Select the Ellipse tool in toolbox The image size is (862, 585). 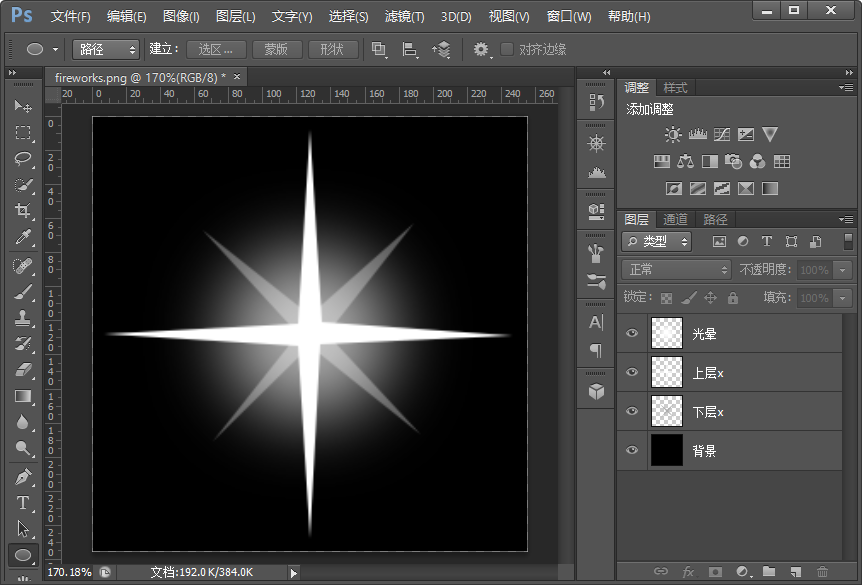pos(23,555)
